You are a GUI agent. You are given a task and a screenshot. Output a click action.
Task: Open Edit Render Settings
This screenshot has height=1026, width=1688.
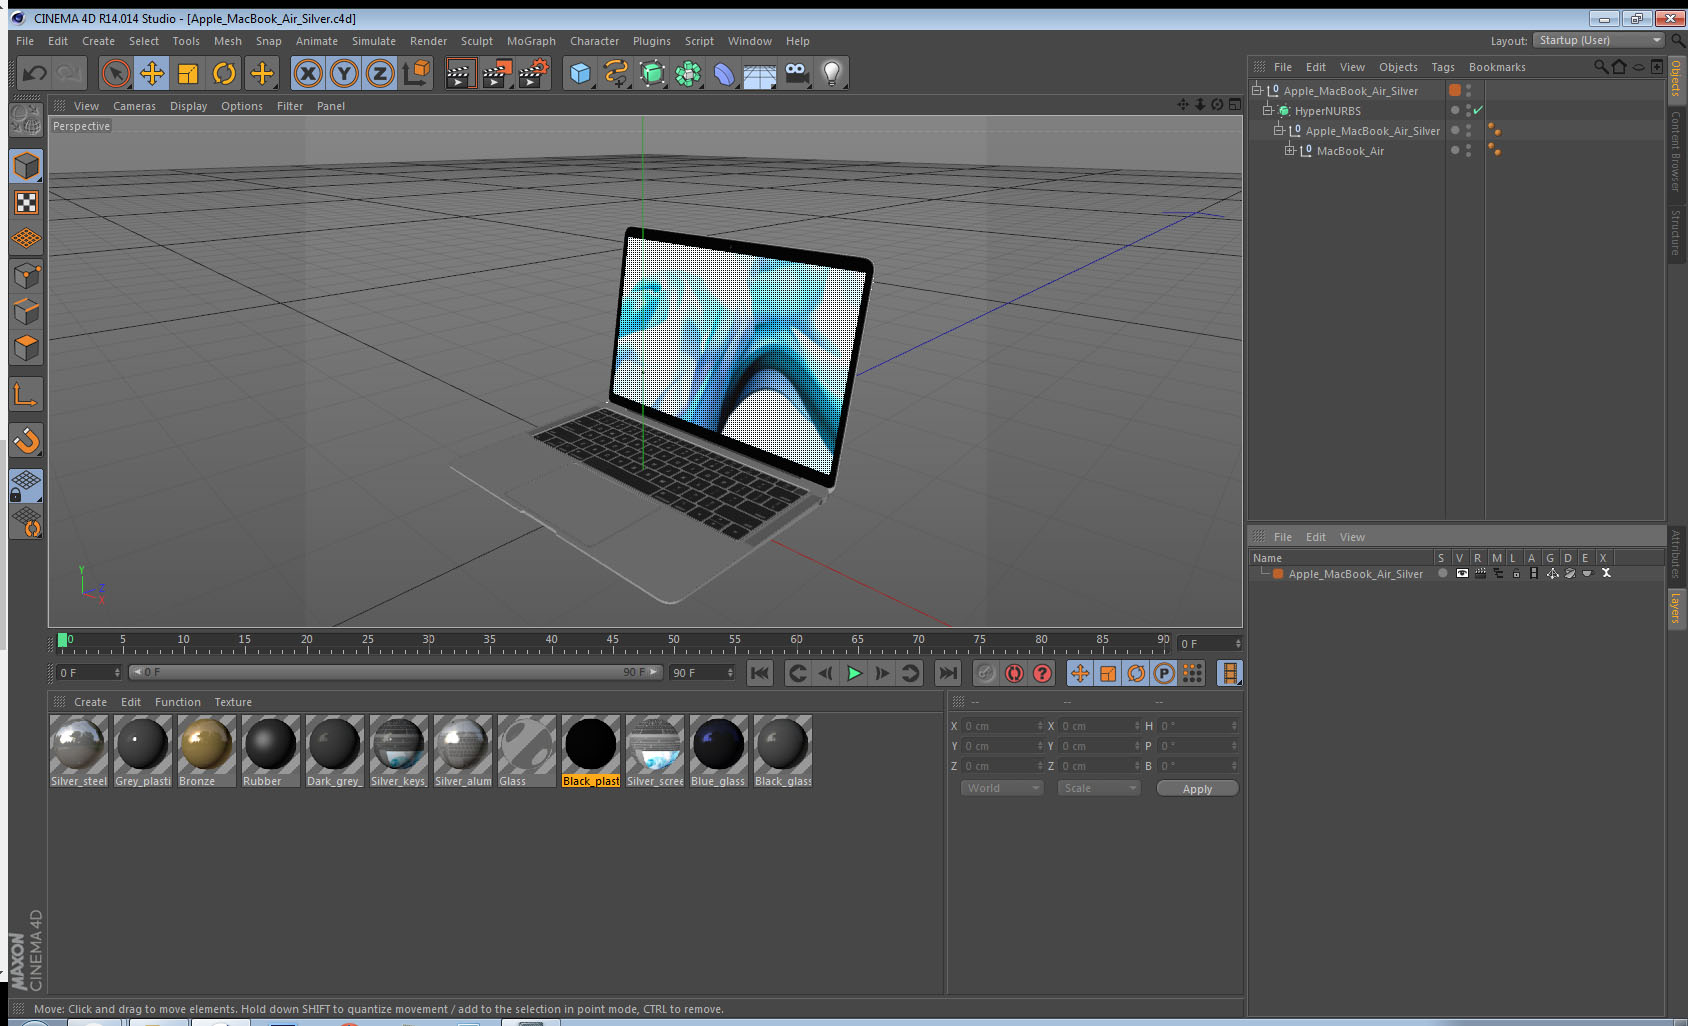(534, 73)
